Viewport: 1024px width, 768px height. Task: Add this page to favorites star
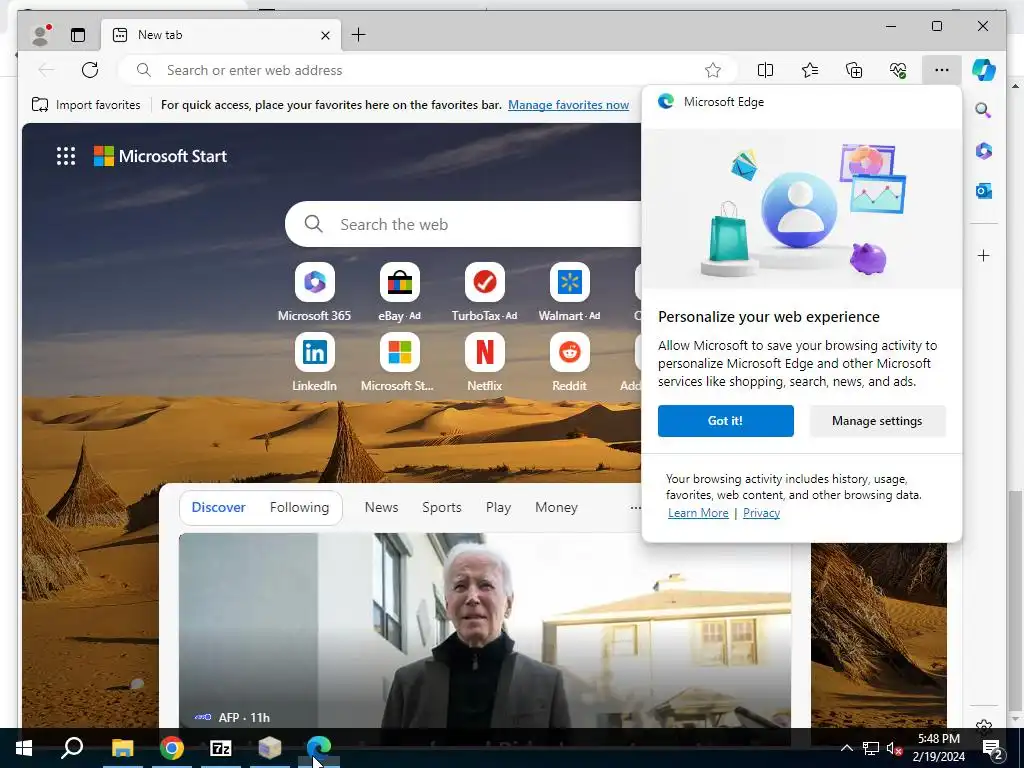pos(712,70)
